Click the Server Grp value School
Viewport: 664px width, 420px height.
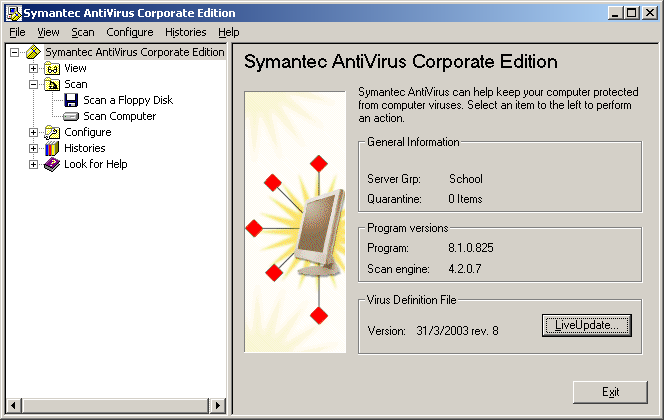[x=466, y=179]
